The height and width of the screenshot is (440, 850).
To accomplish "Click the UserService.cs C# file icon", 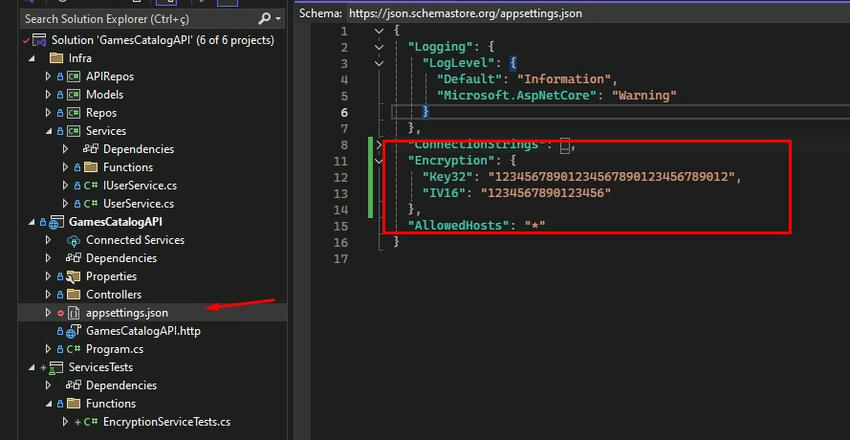I will 91,204.
